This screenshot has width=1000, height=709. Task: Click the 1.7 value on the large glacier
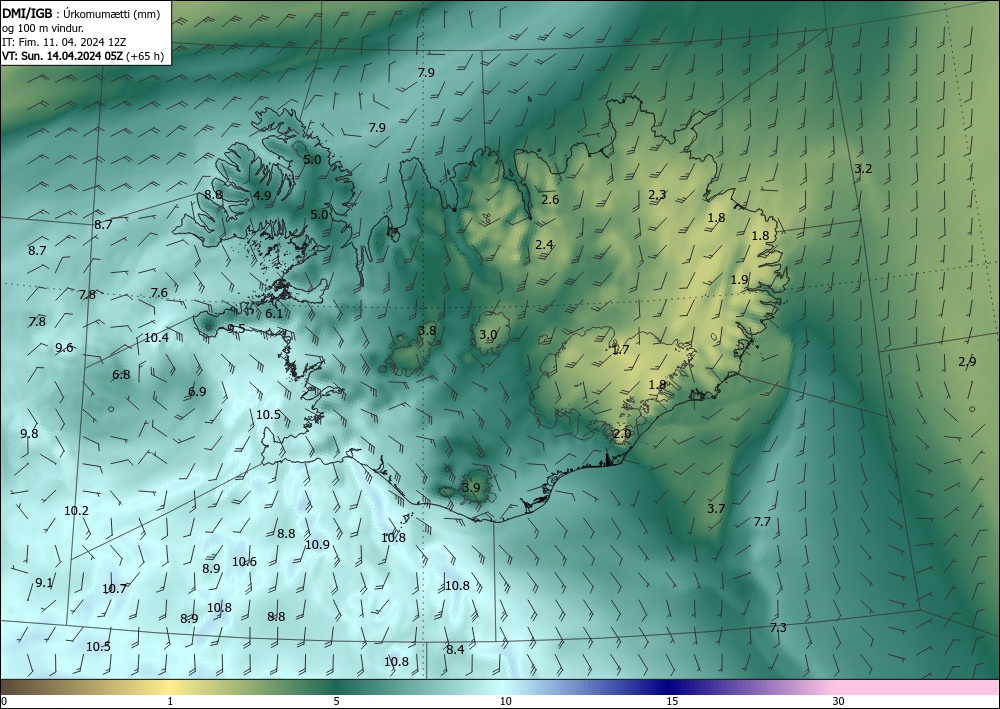[621, 349]
